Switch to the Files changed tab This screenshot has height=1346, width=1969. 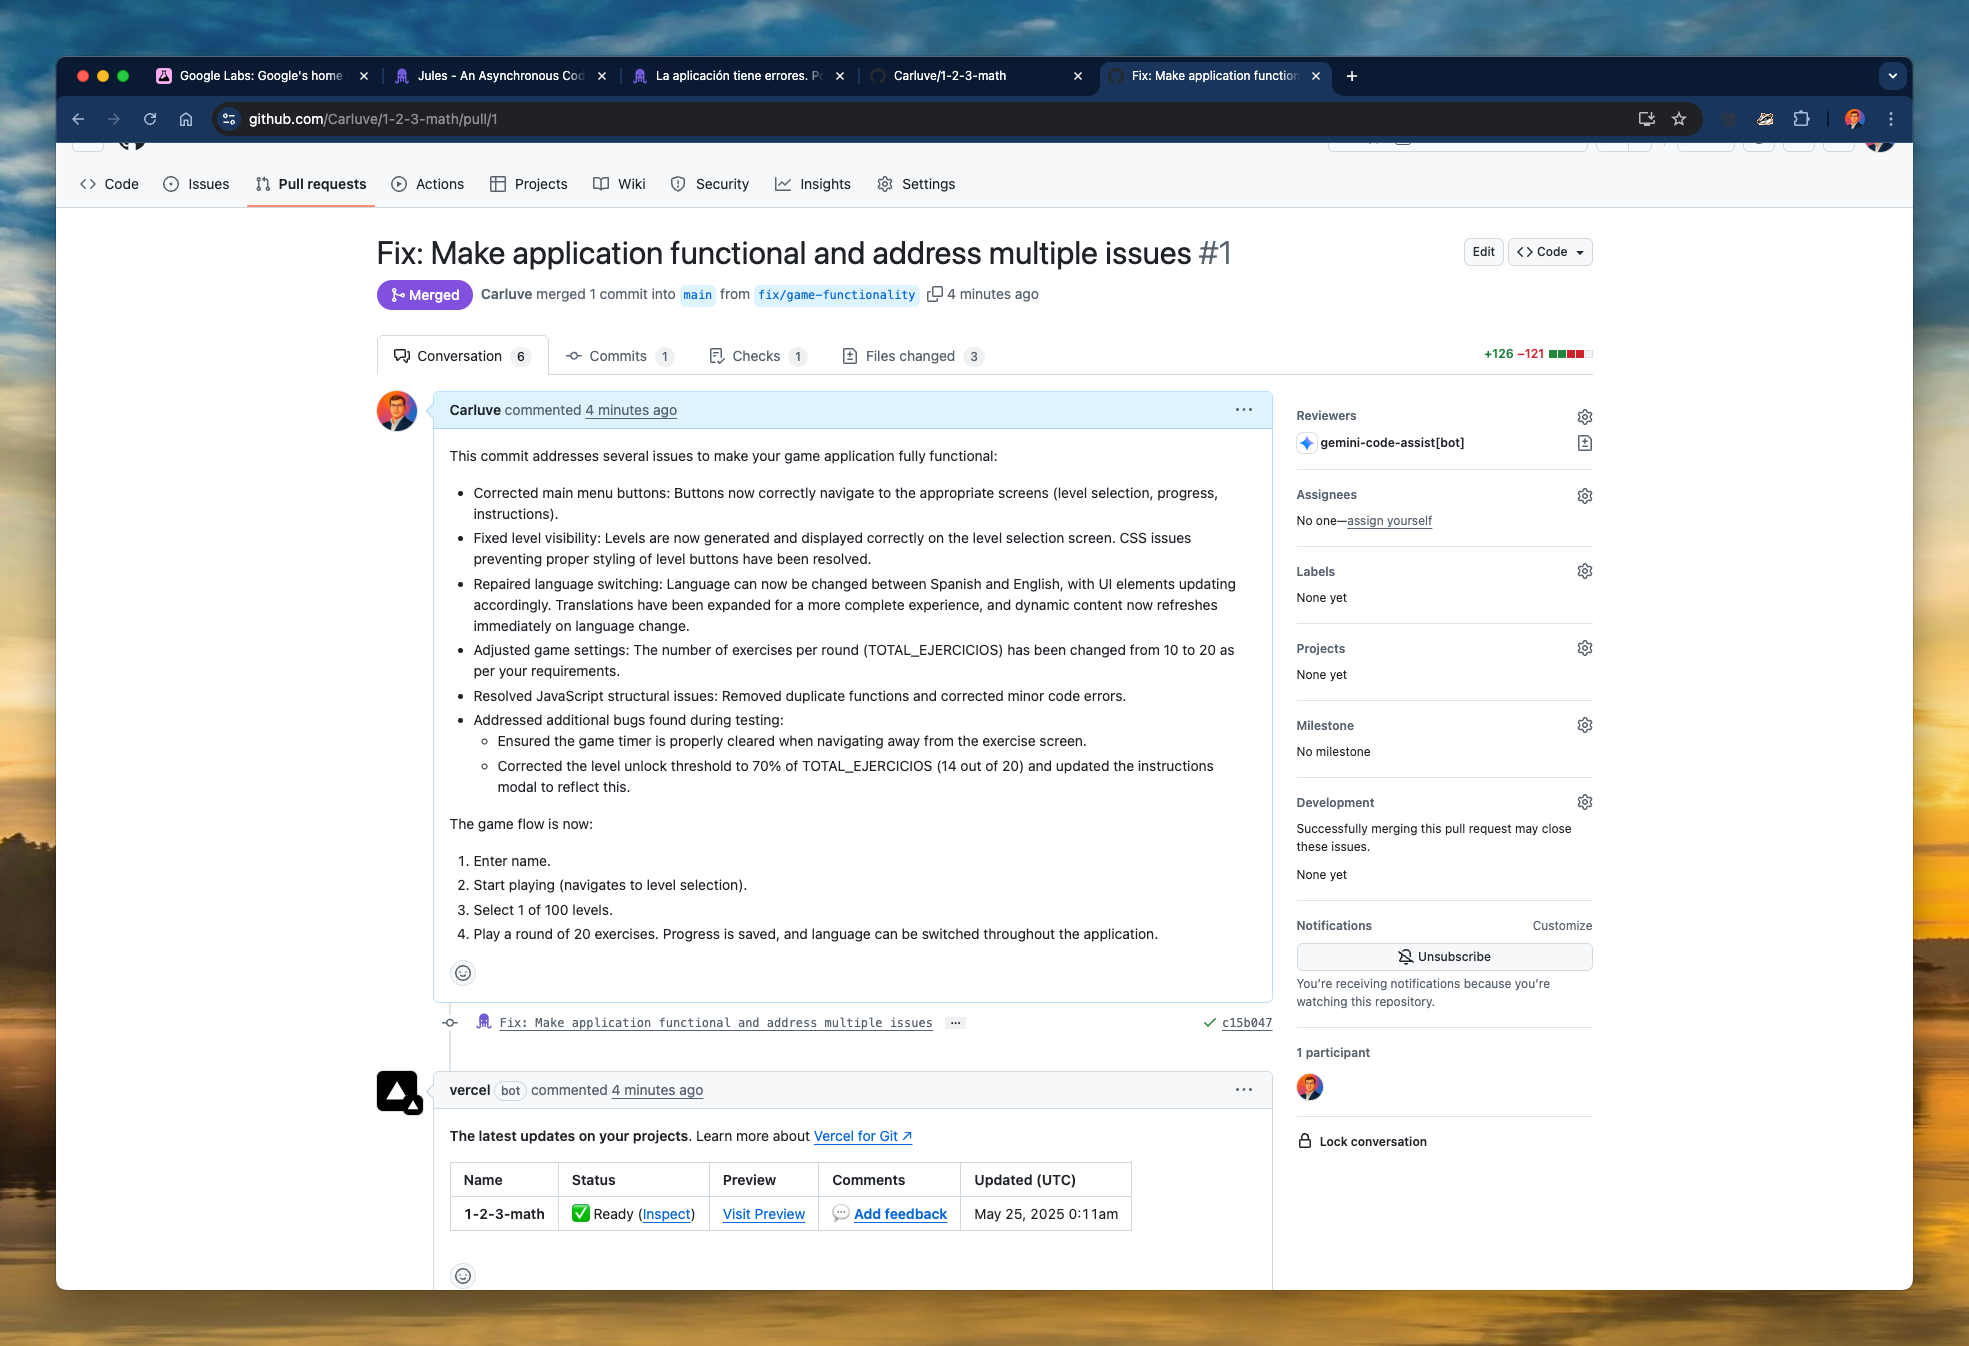(x=909, y=355)
